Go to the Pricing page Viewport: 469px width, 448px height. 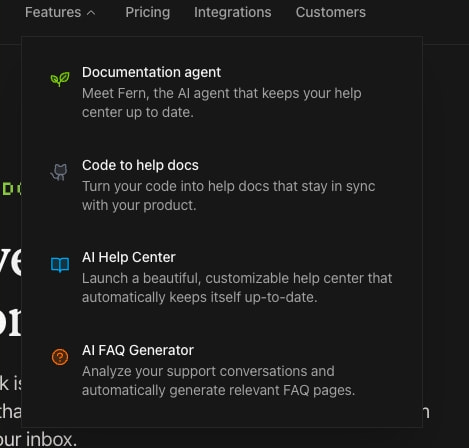click(148, 13)
